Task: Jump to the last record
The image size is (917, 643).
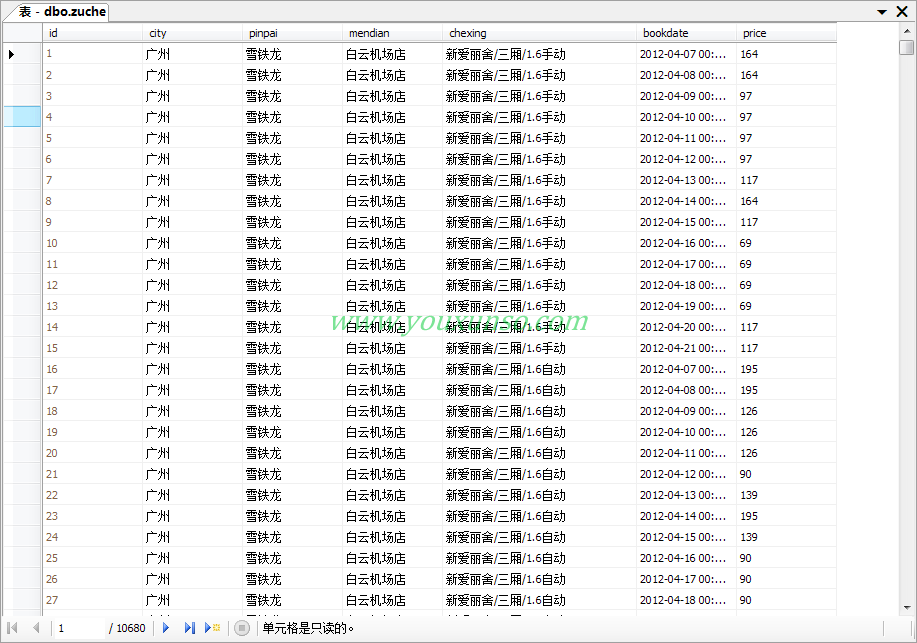Action: tap(189, 628)
